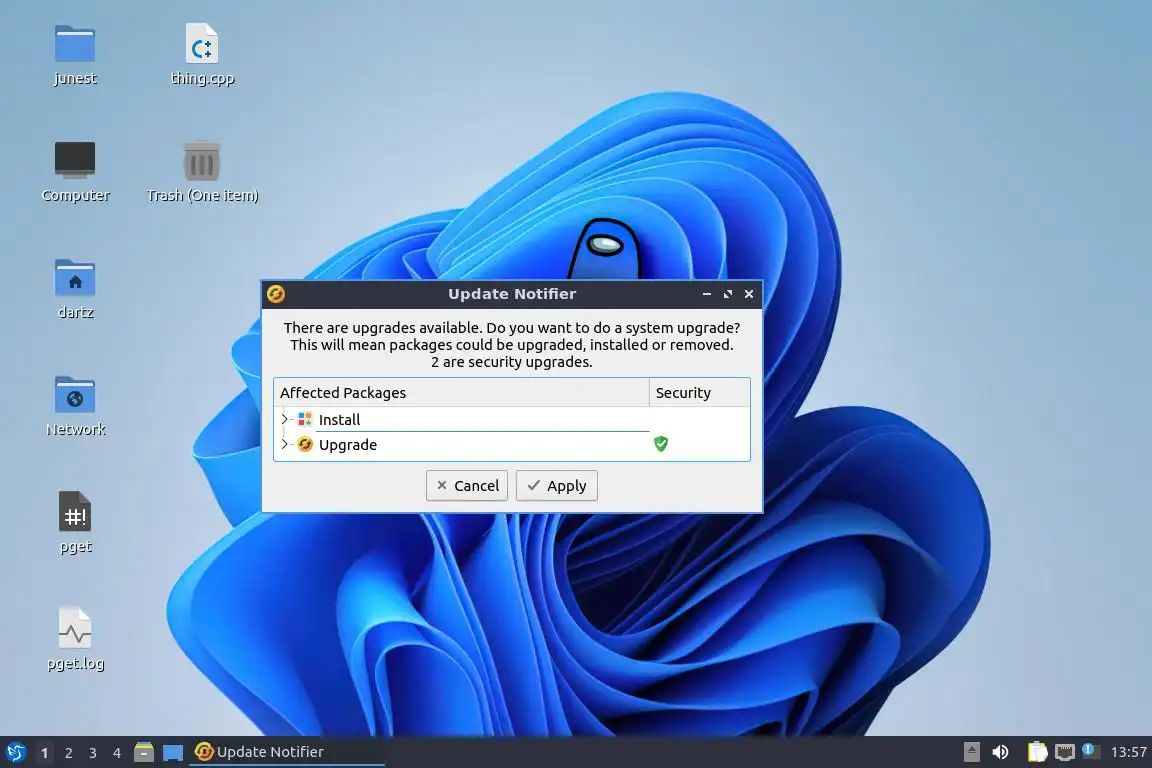Screen dimensions: 1152x768
Task: Click the Update Notifier window title text
Action: (512, 294)
